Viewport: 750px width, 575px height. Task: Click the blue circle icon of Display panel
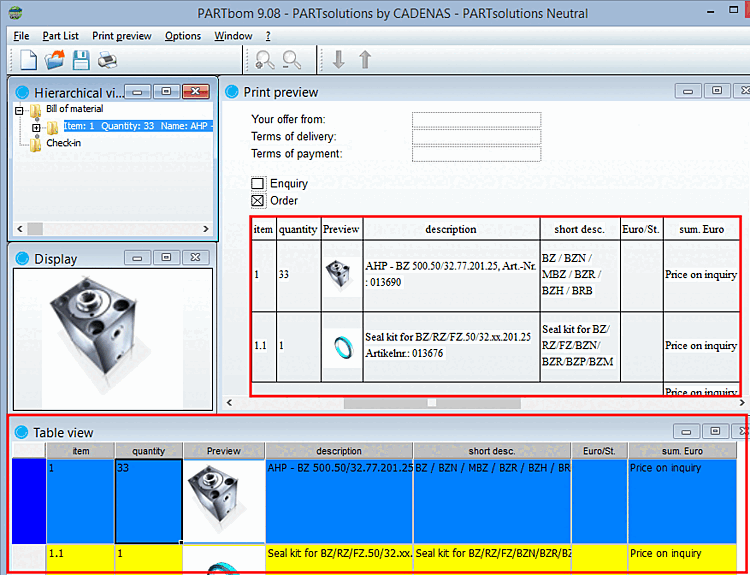[22, 258]
